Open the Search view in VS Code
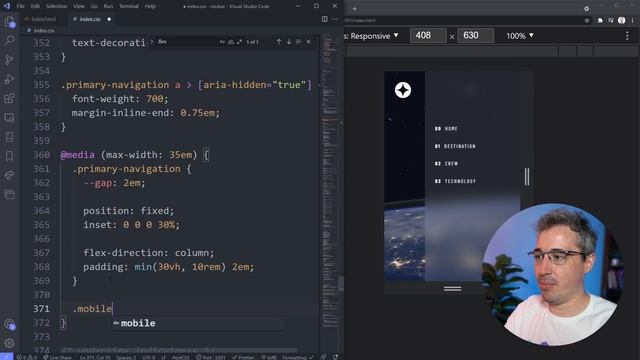Viewport: 640px width, 360px height. tap(9, 40)
